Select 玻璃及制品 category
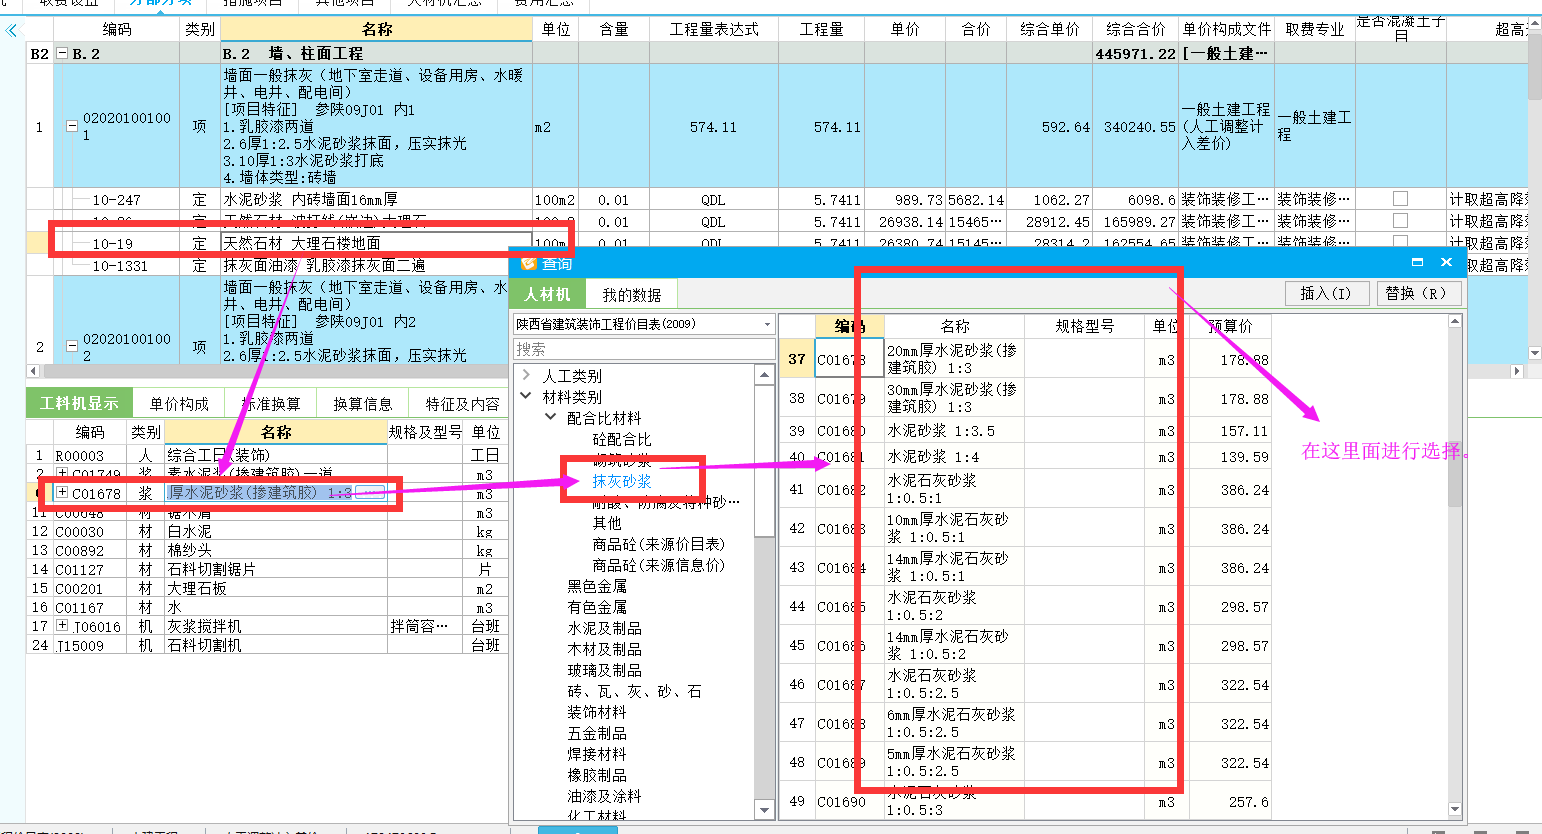Image resolution: width=1542 pixels, height=834 pixels. 605,670
